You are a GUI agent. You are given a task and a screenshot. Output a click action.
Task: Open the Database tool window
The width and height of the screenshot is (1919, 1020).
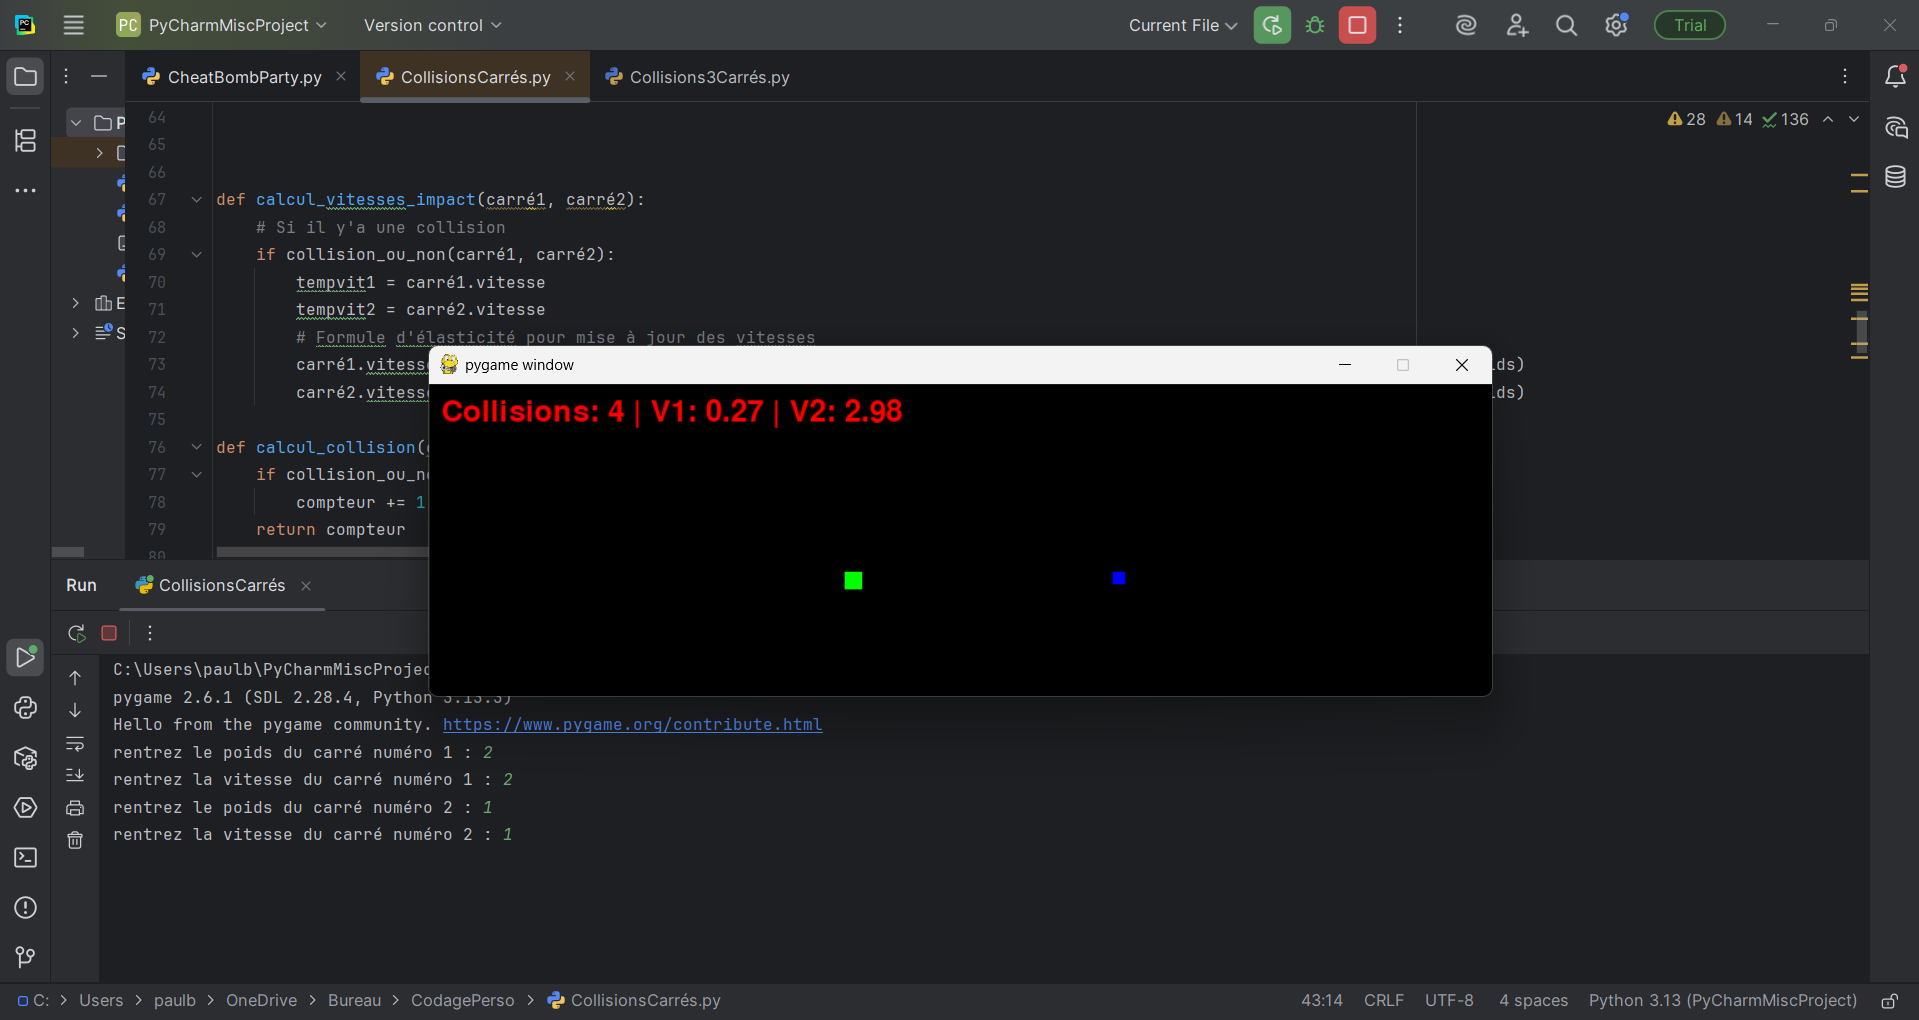(x=1895, y=177)
